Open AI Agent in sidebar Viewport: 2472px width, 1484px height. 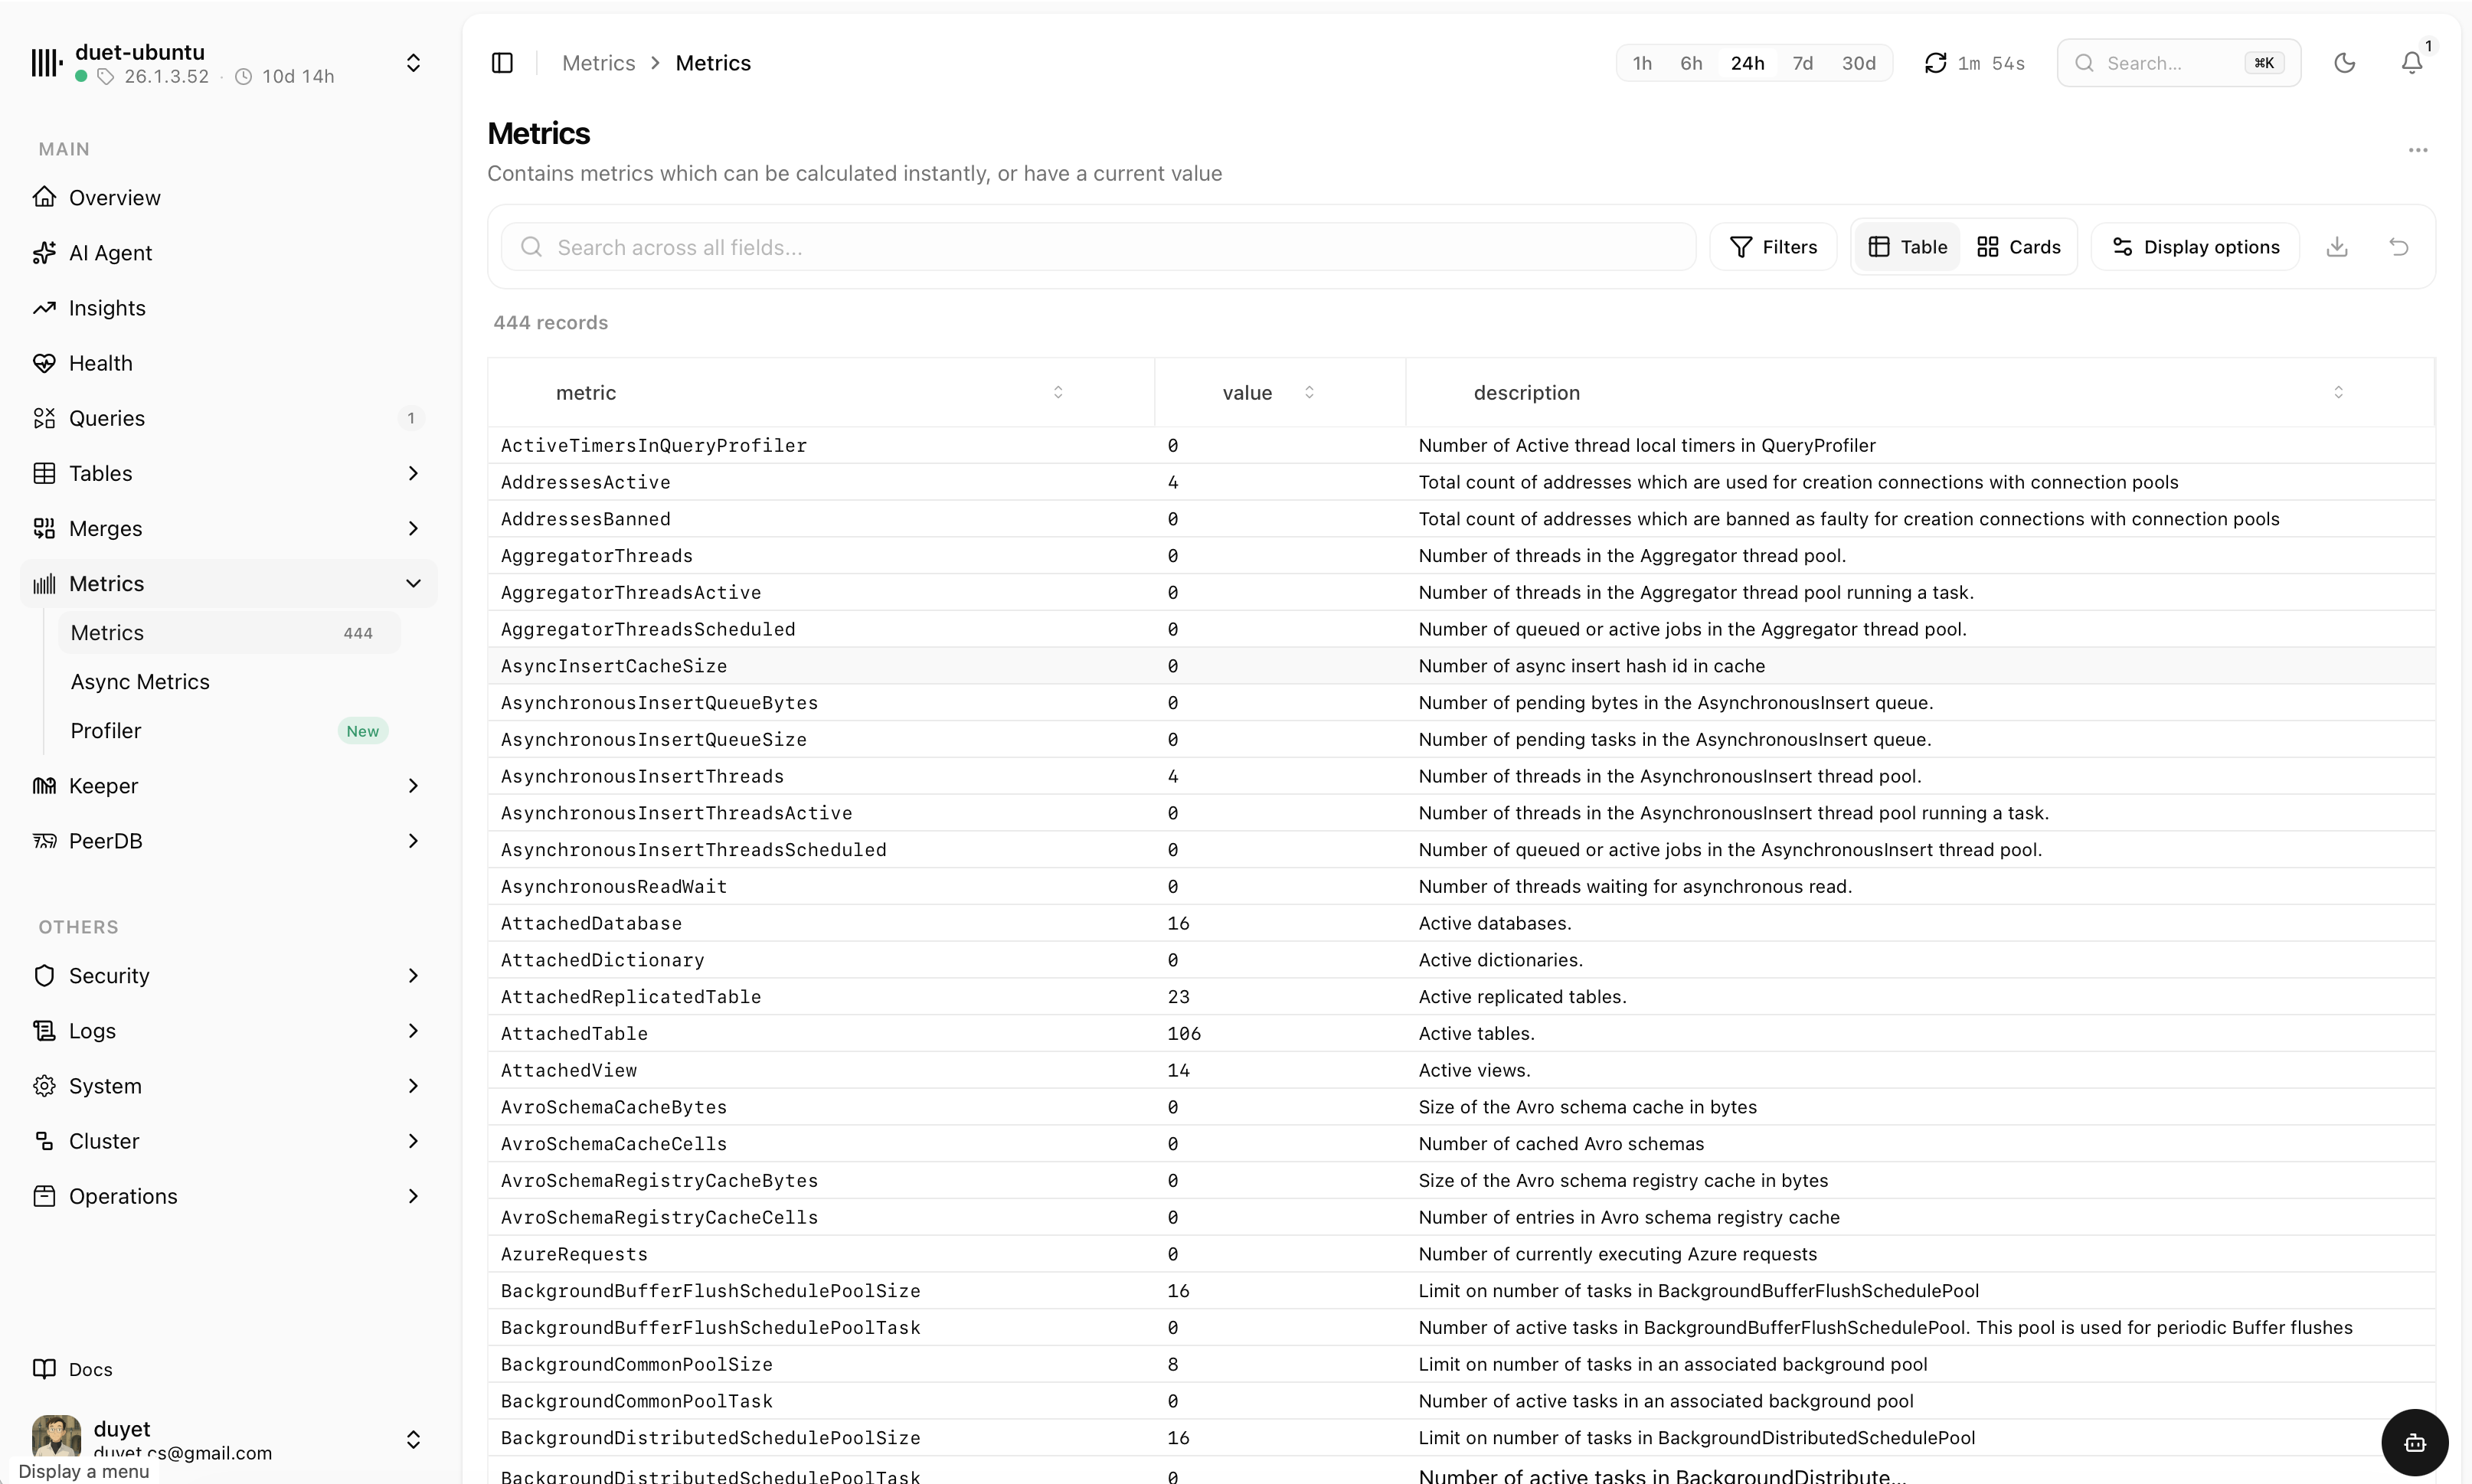point(228,253)
